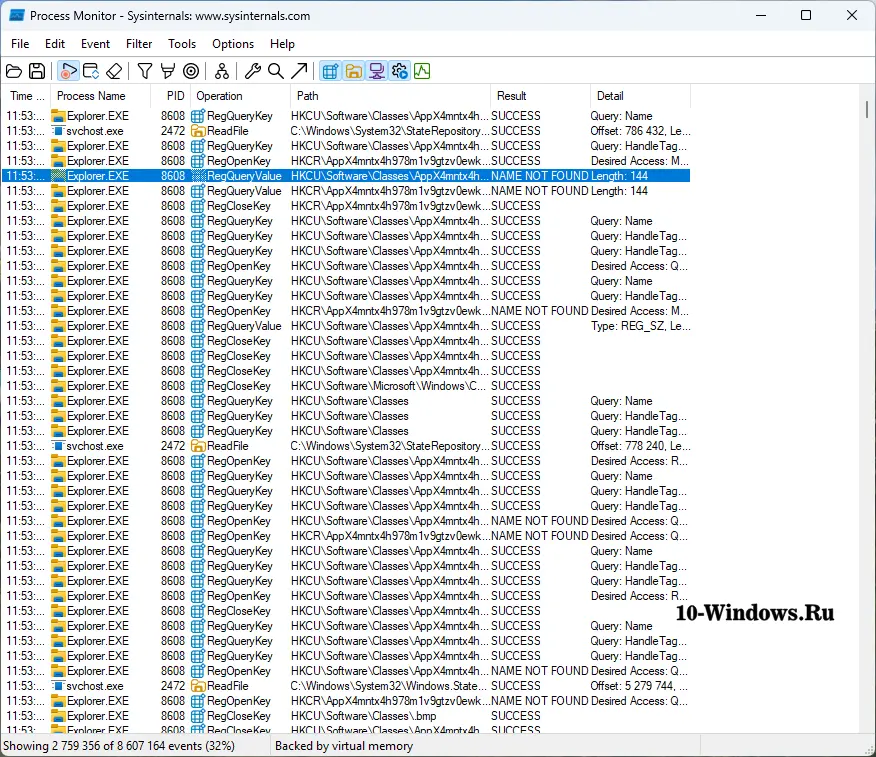The height and width of the screenshot is (757, 876).
Task: Open the Edit menu
Action: tap(55, 44)
